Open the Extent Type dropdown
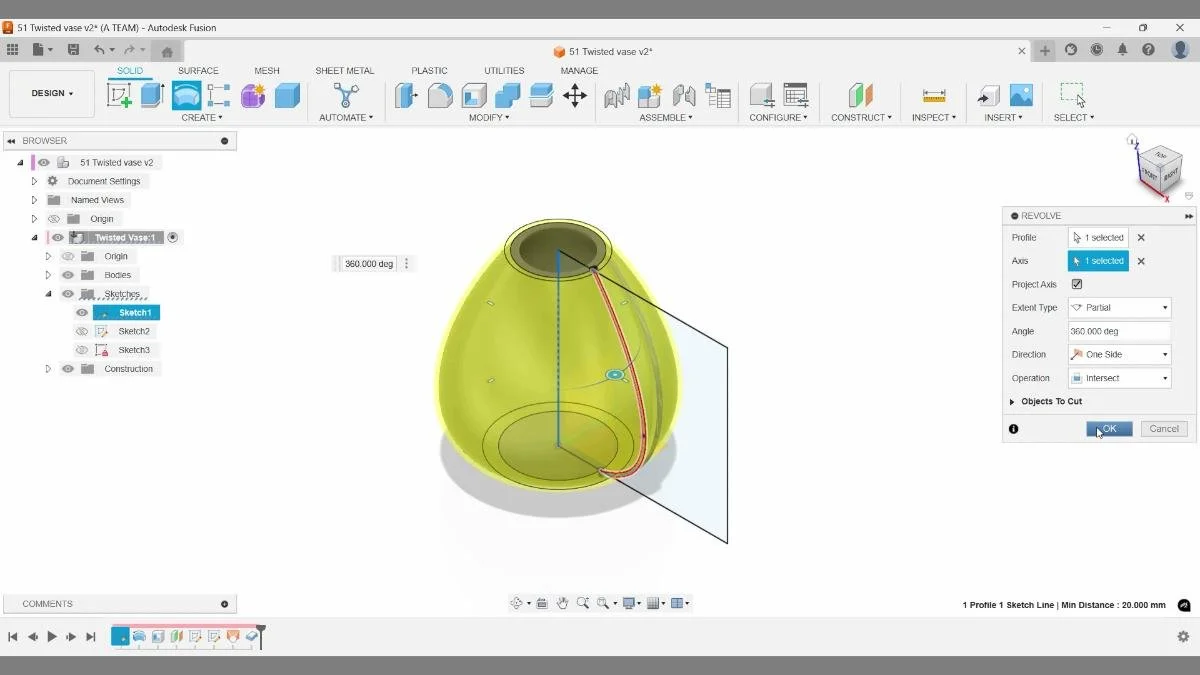The width and height of the screenshot is (1200, 675). pos(1119,308)
